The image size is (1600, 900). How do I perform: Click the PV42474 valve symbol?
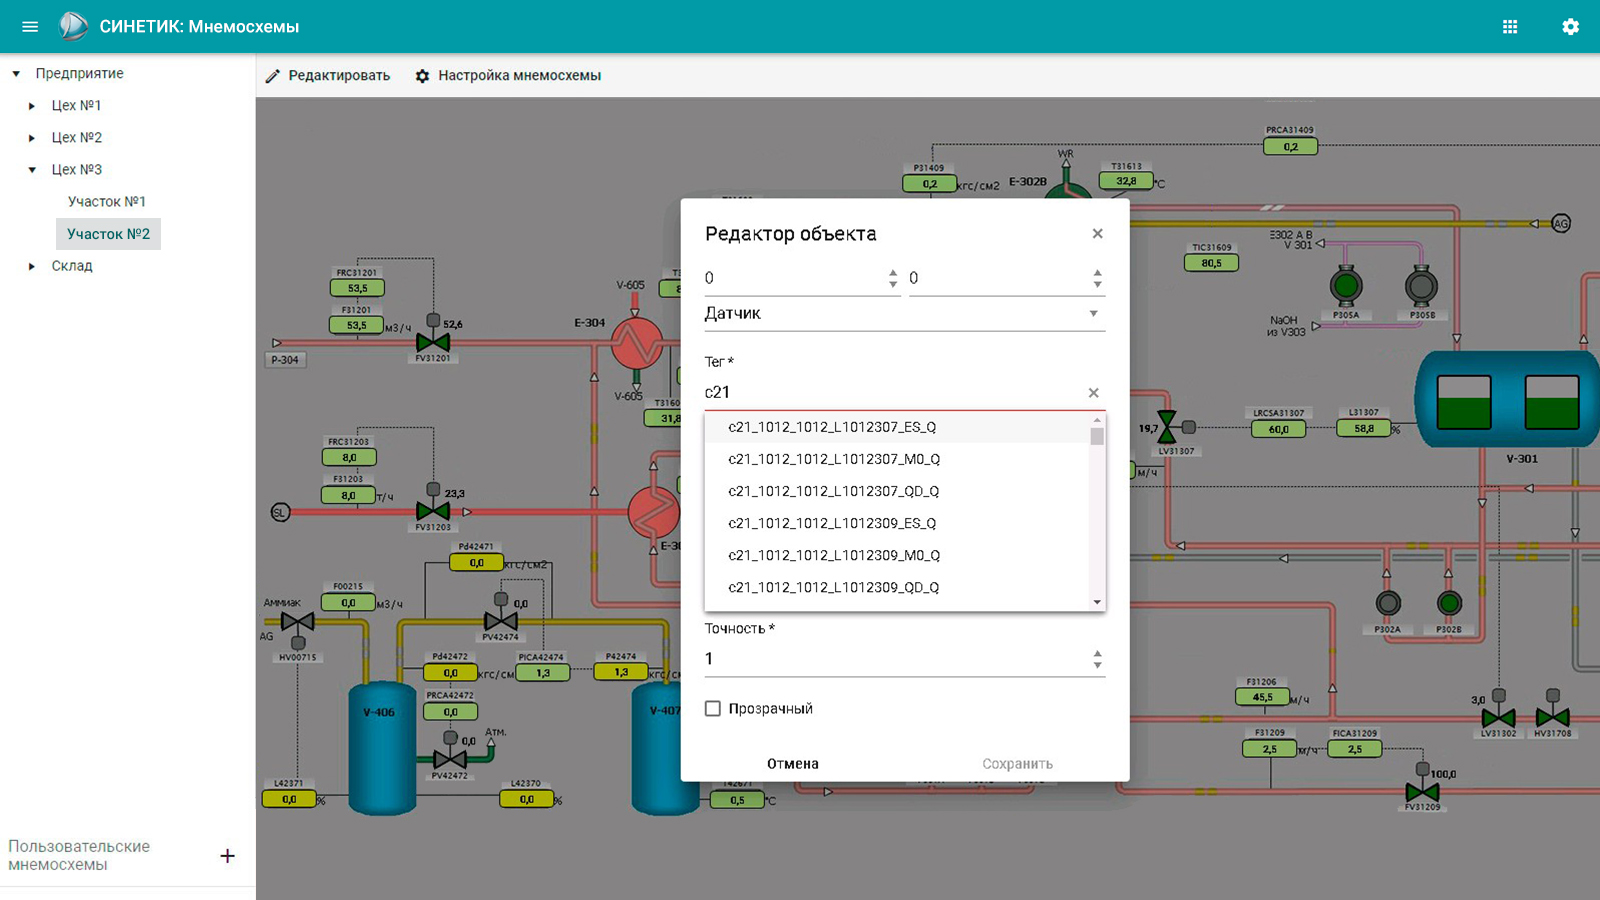500,621
